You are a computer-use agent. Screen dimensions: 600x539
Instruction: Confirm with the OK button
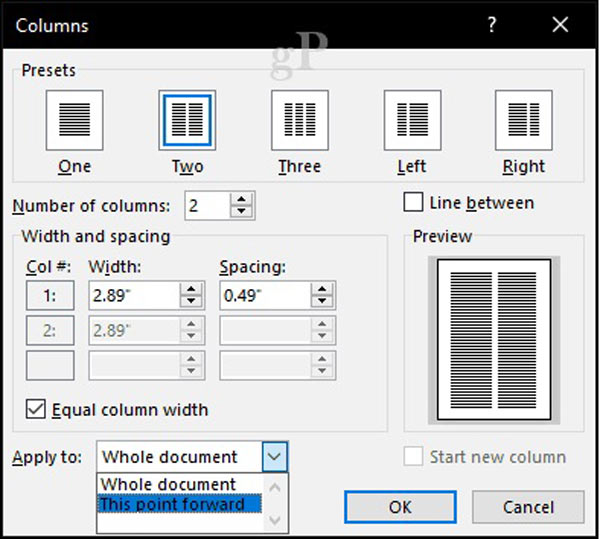[400, 507]
